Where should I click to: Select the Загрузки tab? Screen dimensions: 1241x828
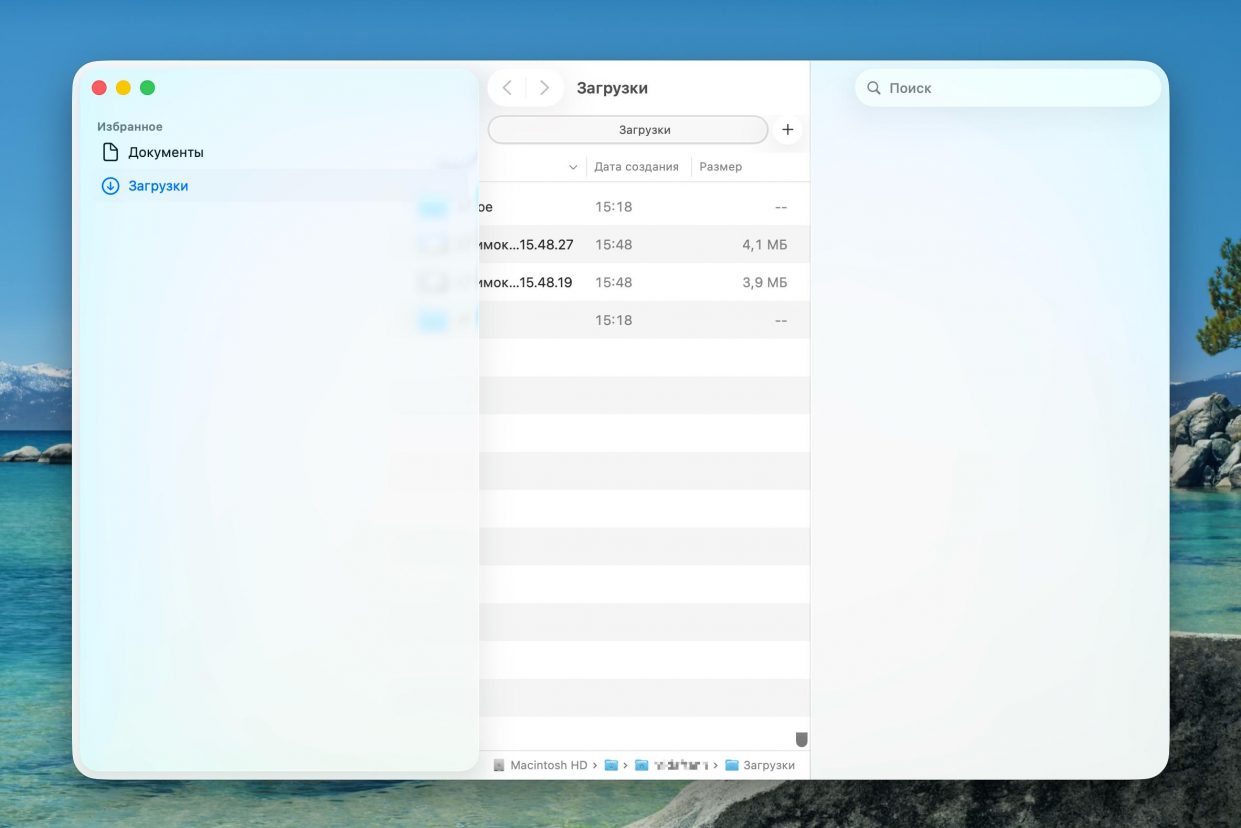[x=628, y=130]
